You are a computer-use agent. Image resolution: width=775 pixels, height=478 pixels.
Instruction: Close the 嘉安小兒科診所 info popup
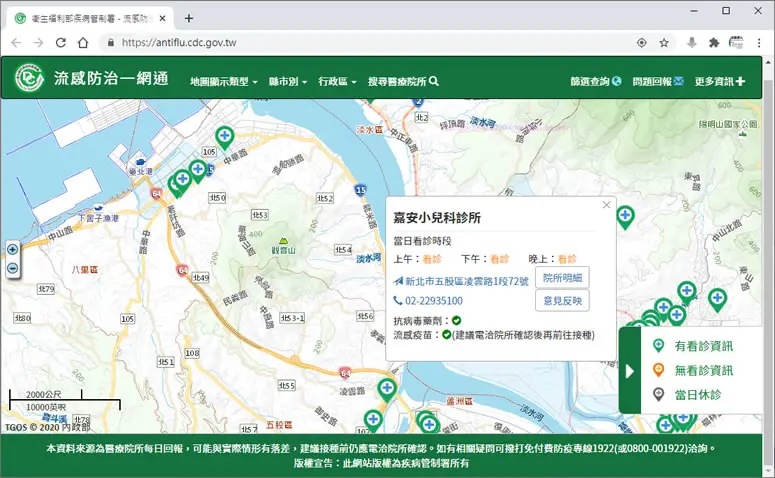click(x=606, y=205)
